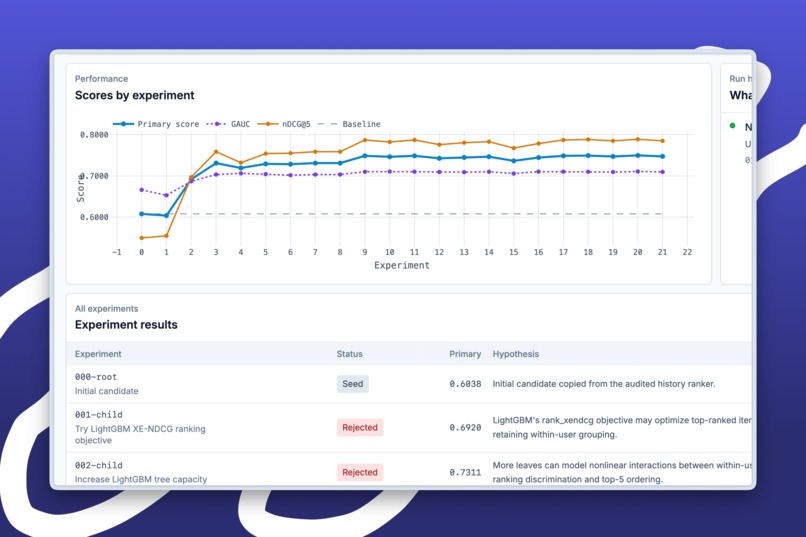The width and height of the screenshot is (806, 537).
Task: Click the Primary score point at experiment 3
Action: pos(216,163)
